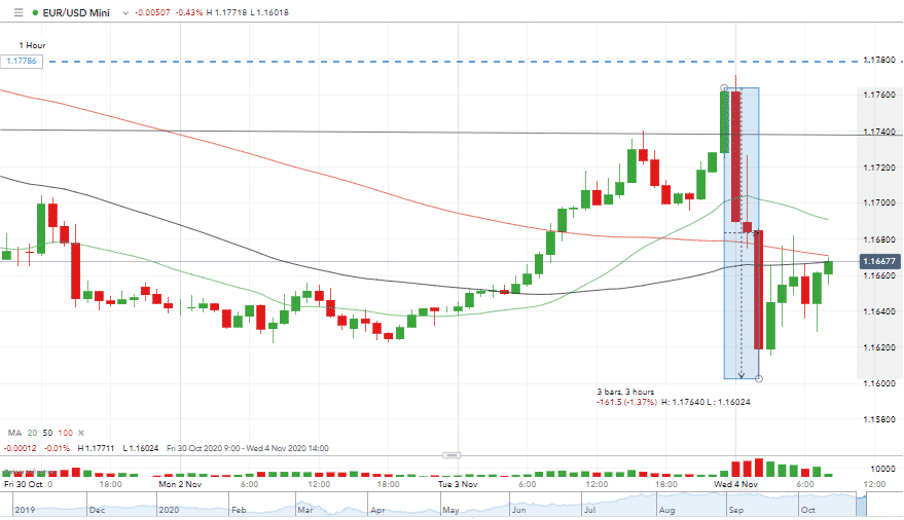Click the '3 bars, 3 hours' measurement text
Image resolution: width=904 pixels, height=520 pixels.
click(625, 391)
